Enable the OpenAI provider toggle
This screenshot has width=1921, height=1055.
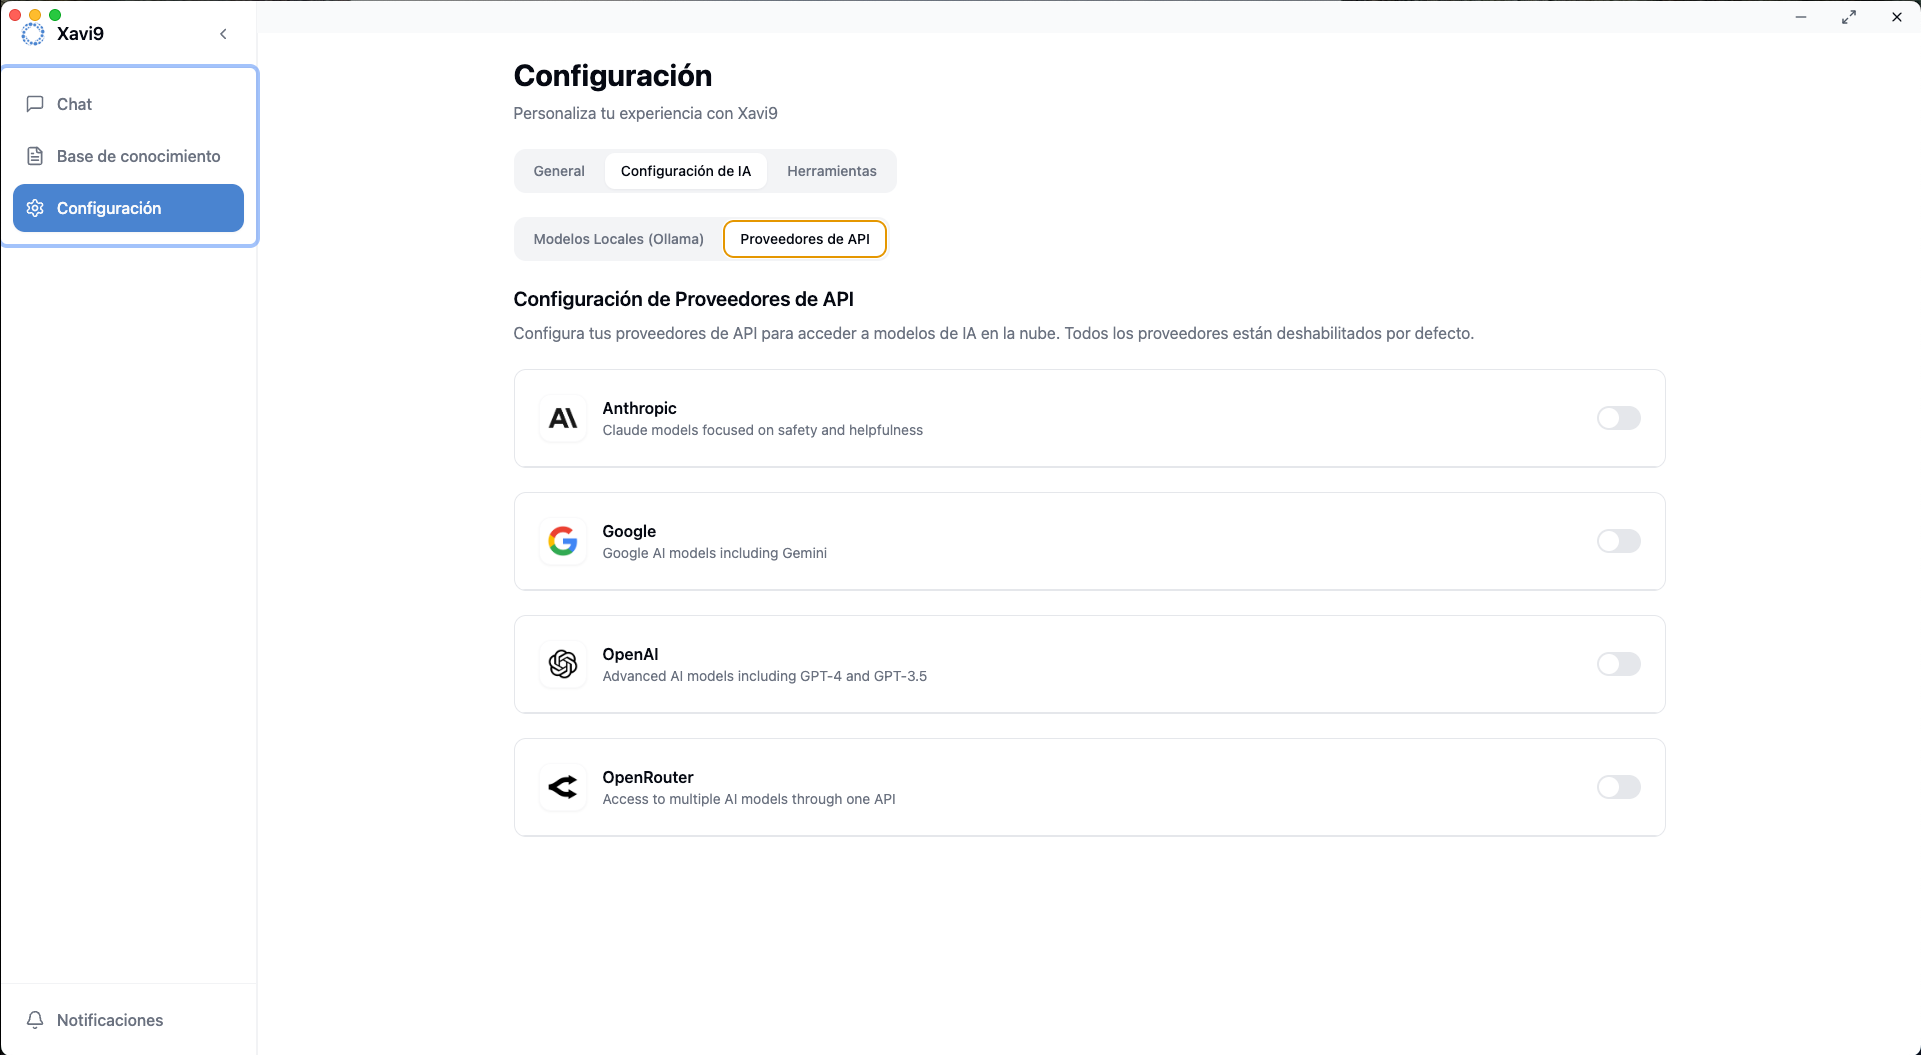[x=1618, y=664]
